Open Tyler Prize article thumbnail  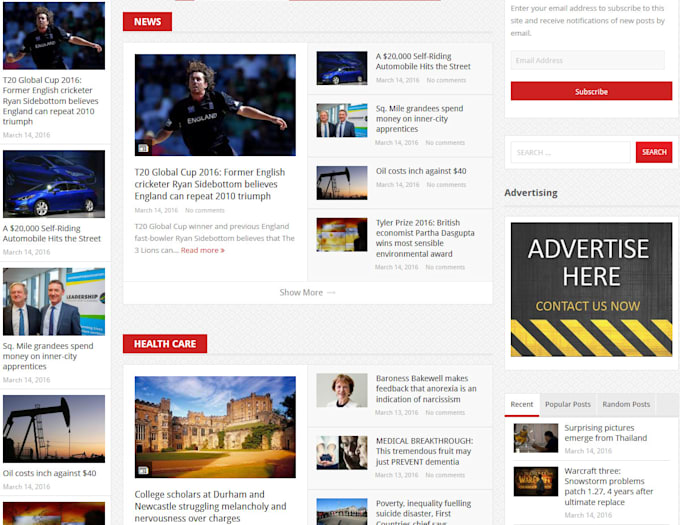[342, 235]
